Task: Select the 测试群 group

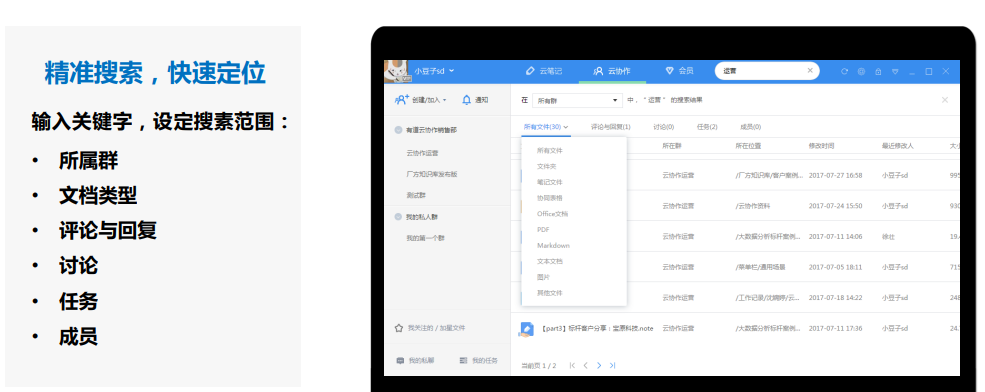Action: pyautogui.click(x=416, y=195)
